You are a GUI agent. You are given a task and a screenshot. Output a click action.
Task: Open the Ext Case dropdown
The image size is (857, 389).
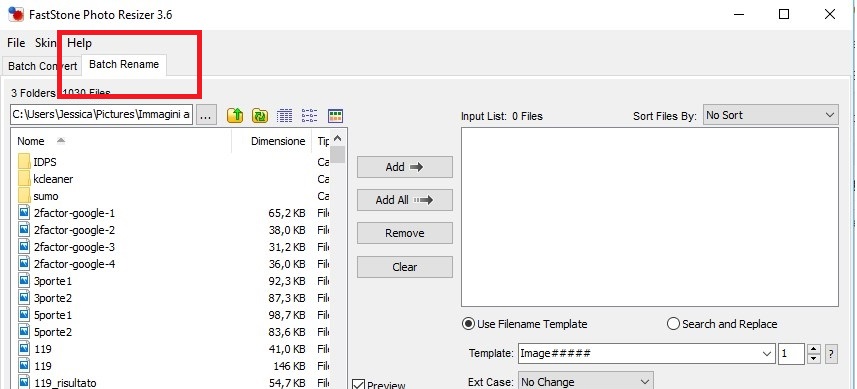(585, 381)
